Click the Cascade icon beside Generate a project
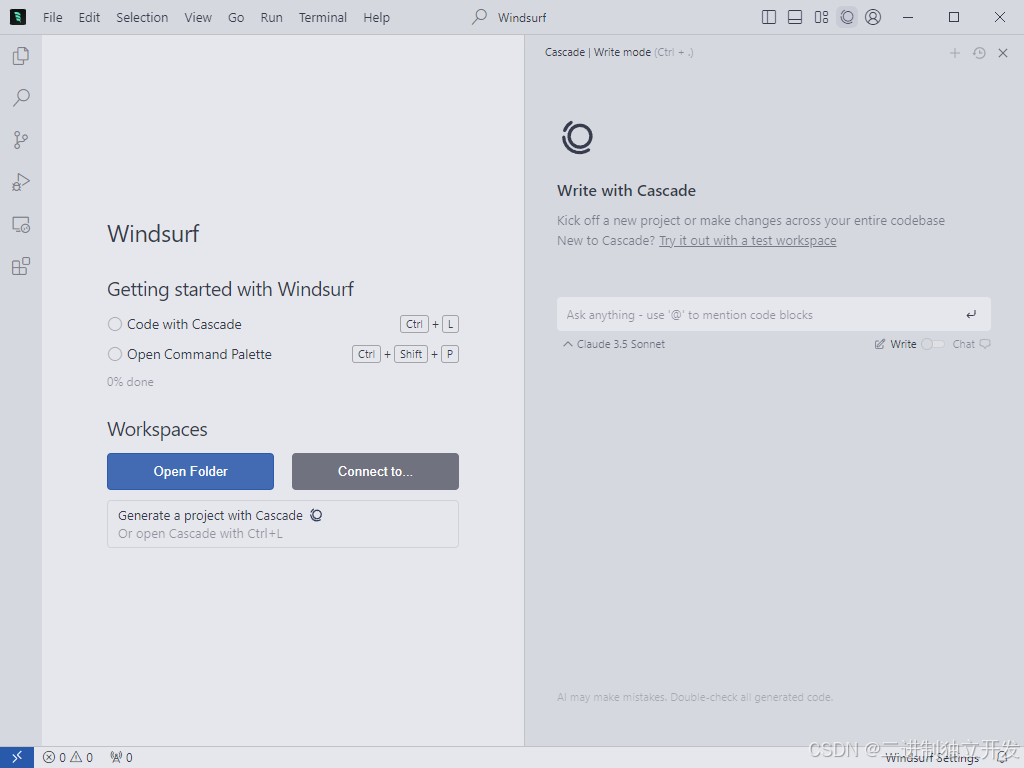Image resolution: width=1024 pixels, height=768 pixels. pos(316,515)
